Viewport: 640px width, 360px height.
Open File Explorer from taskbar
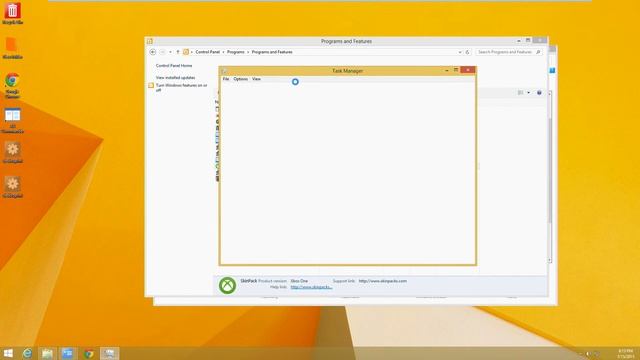tap(47, 353)
